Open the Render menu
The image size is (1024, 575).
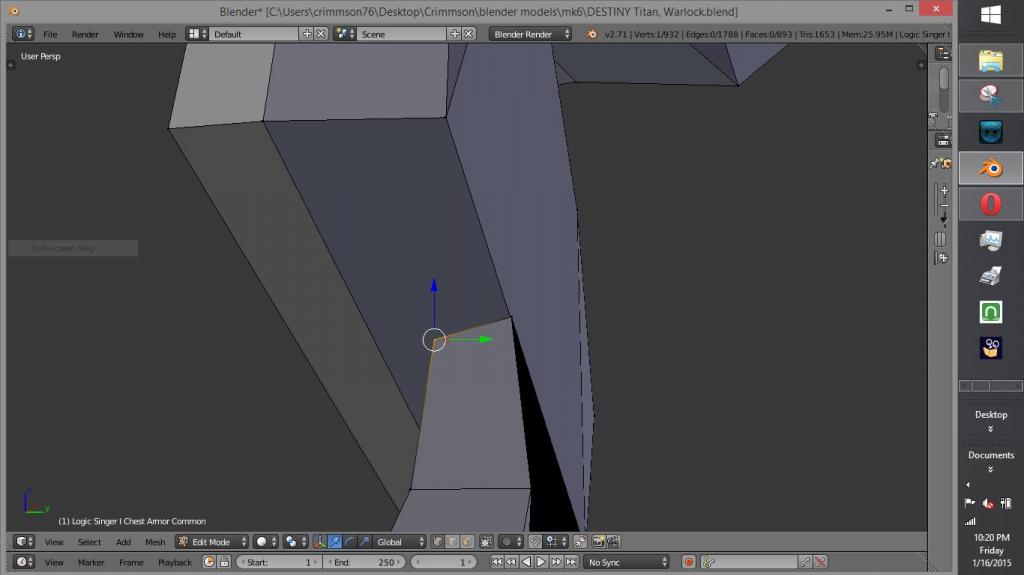(x=85, y=34)
